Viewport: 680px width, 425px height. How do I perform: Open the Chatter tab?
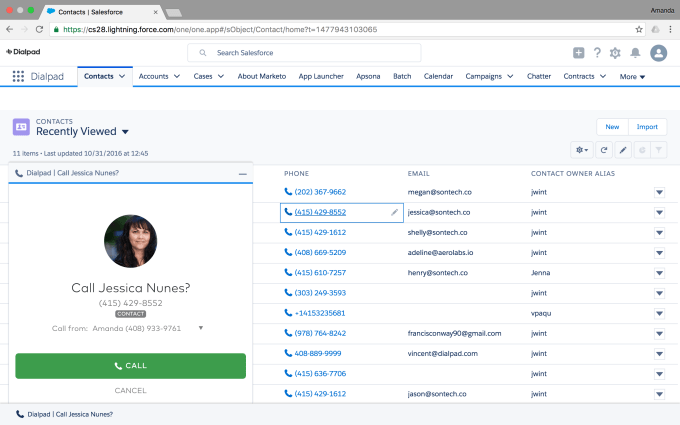pyautogui.click(x=538, y=76)
